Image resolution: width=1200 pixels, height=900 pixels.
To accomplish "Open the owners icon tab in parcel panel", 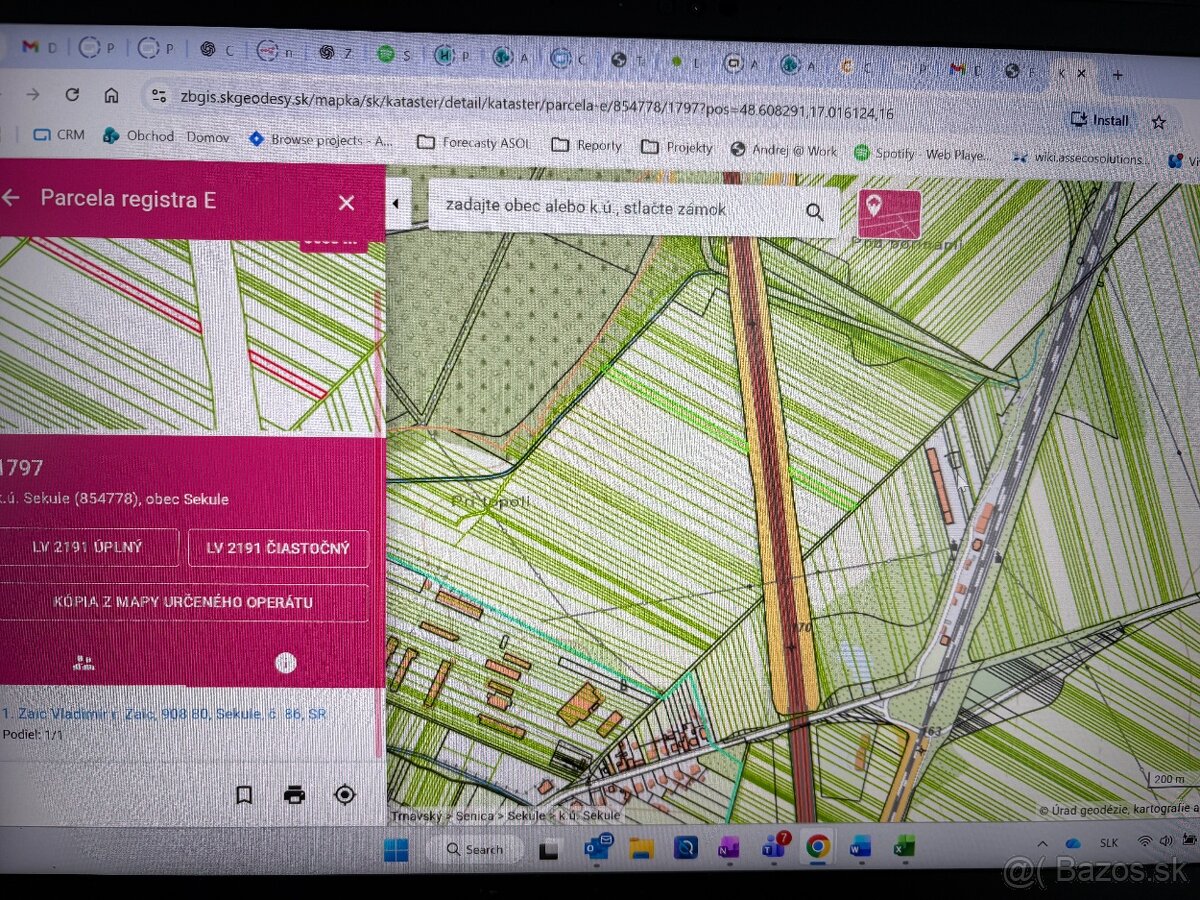I will [85, 662].
